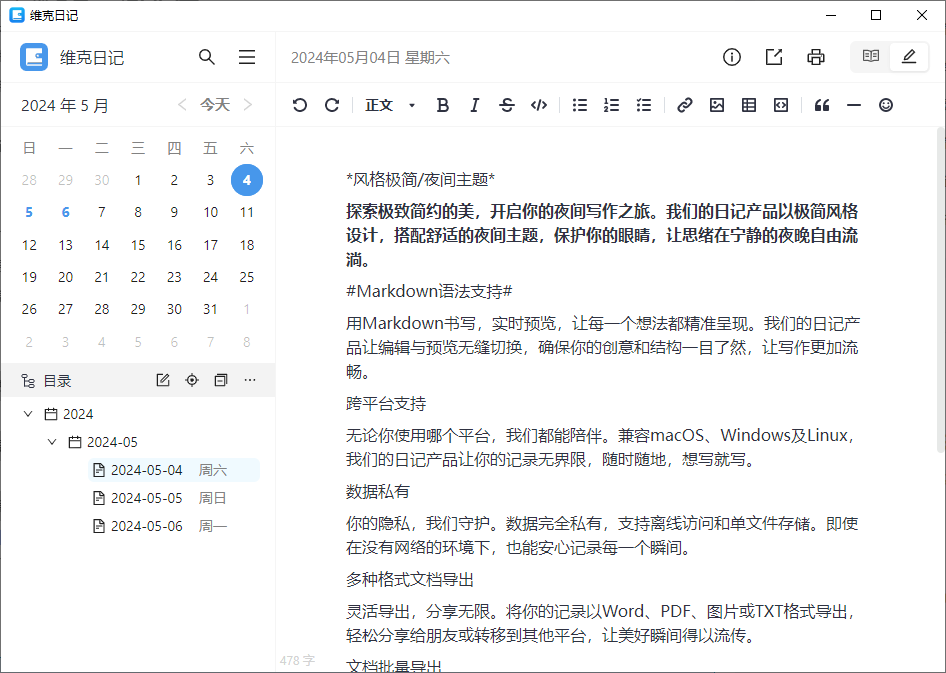Insert a task checklist
Image resolution: width=946 pixels, height=673 pixels.
[x=644, y=105]
